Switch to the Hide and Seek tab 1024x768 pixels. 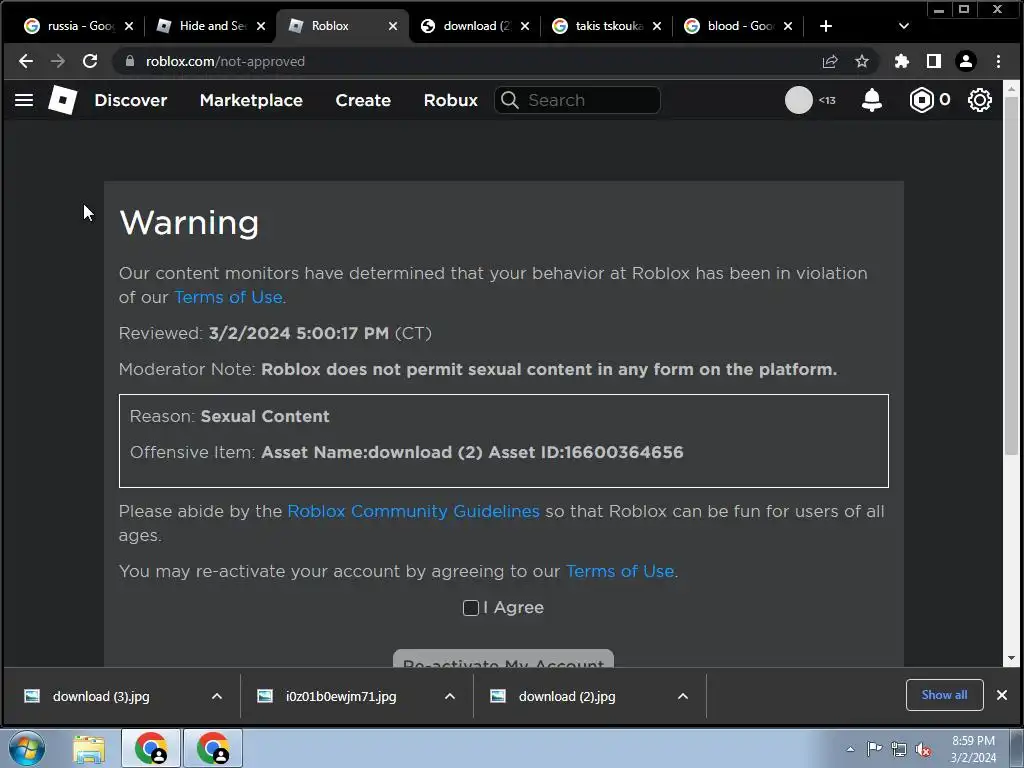(x=210, y=26)
